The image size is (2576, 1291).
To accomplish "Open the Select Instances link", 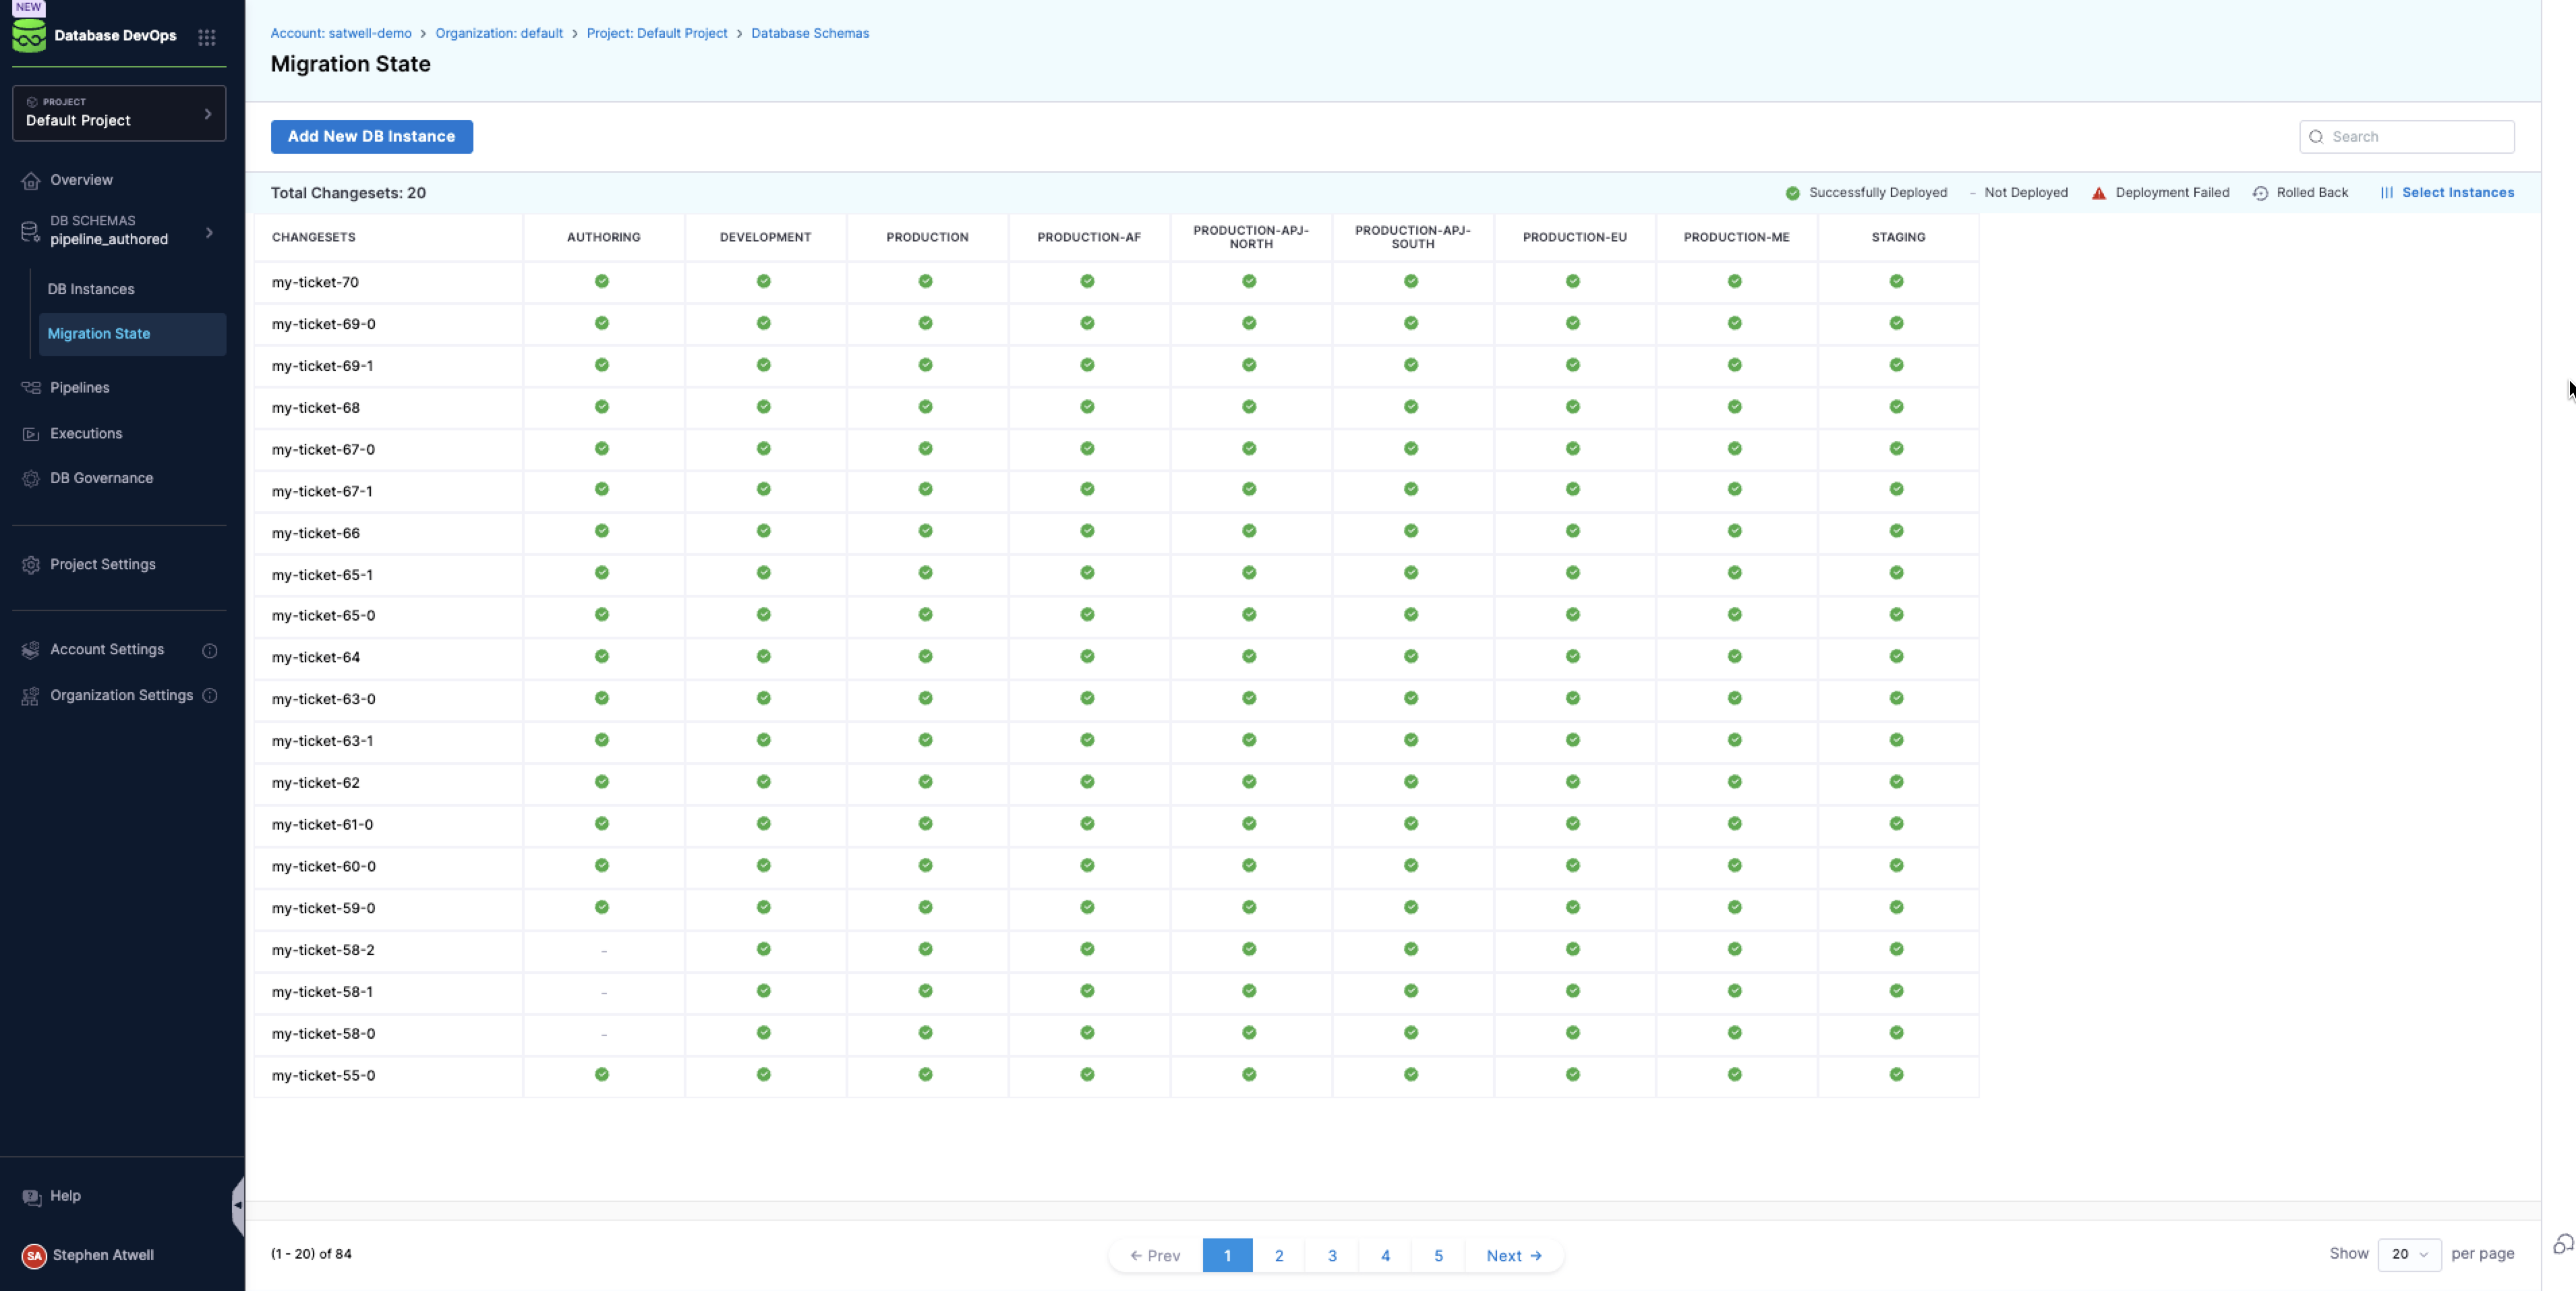I will (x=2457, y=192).
